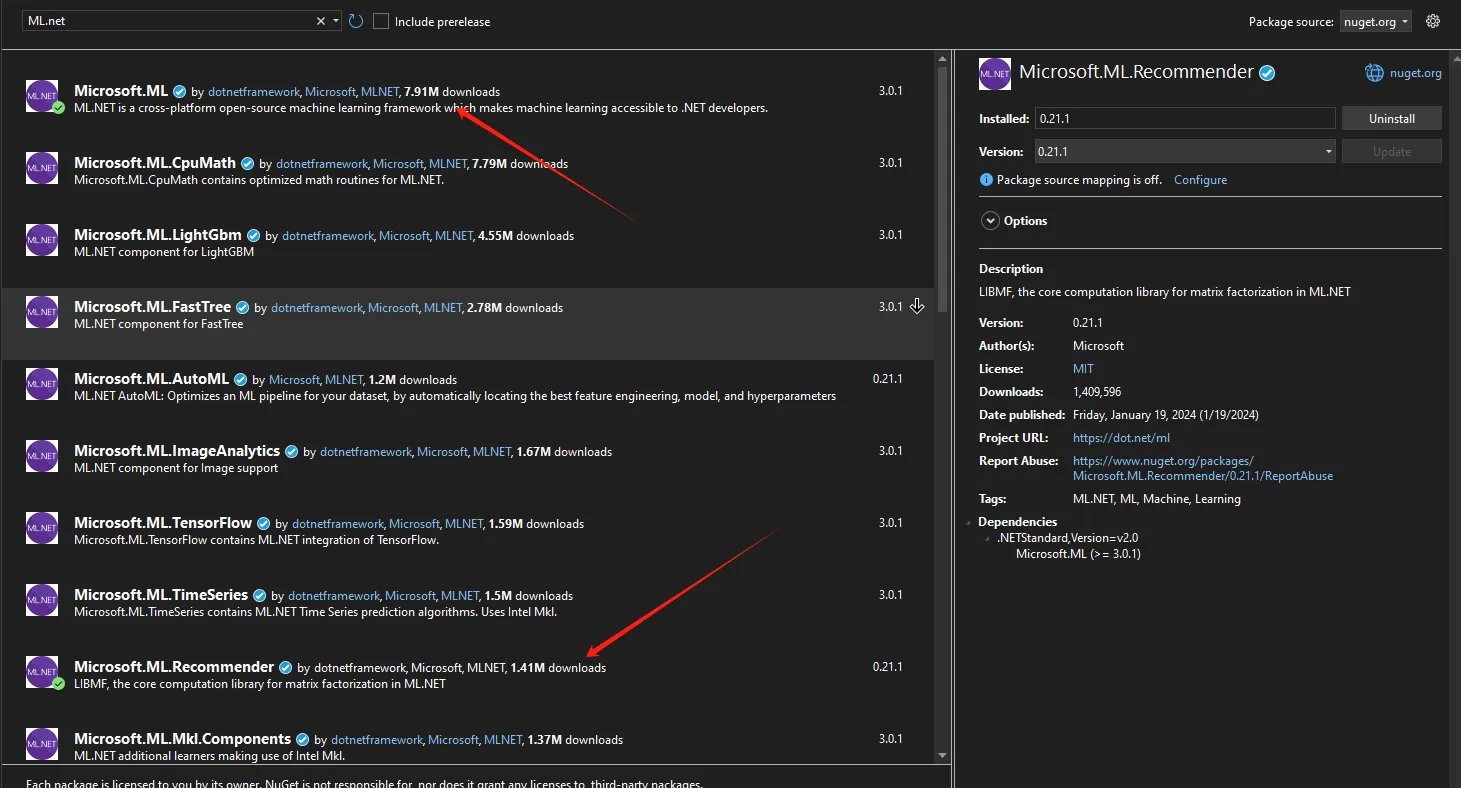Screen dimensions: 1461x788
Task: Click the Microsoft.ML.Recommender package icon in list
Action: pyautogui.click(x=42, y=672)
